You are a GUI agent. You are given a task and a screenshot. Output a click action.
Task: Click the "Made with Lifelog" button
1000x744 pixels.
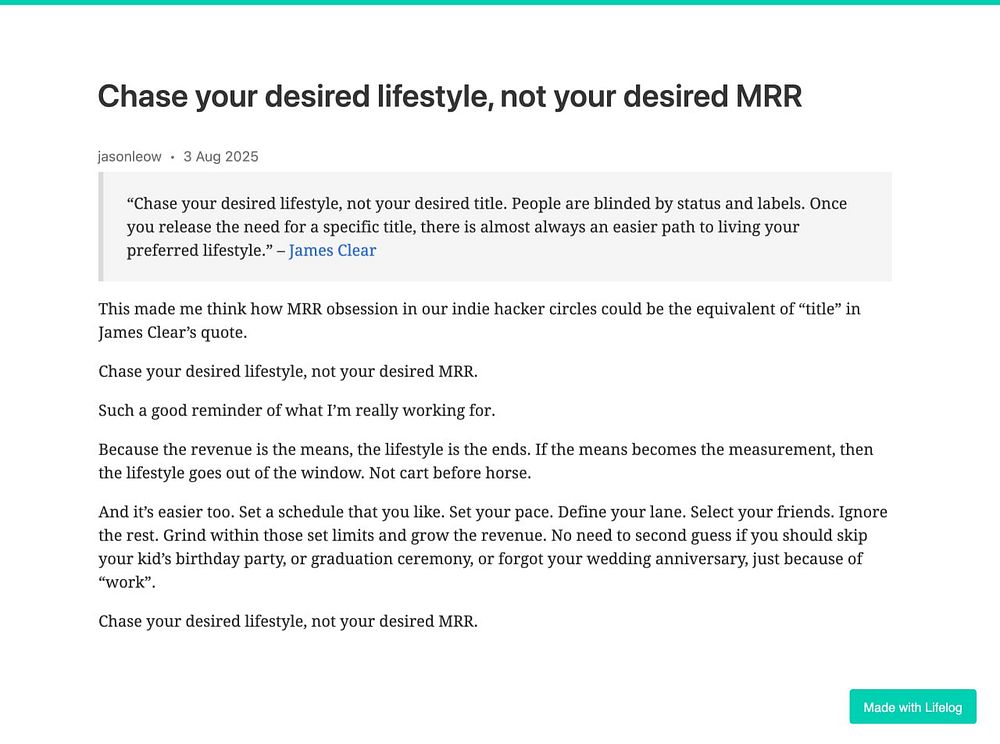[x=912, y=707]
